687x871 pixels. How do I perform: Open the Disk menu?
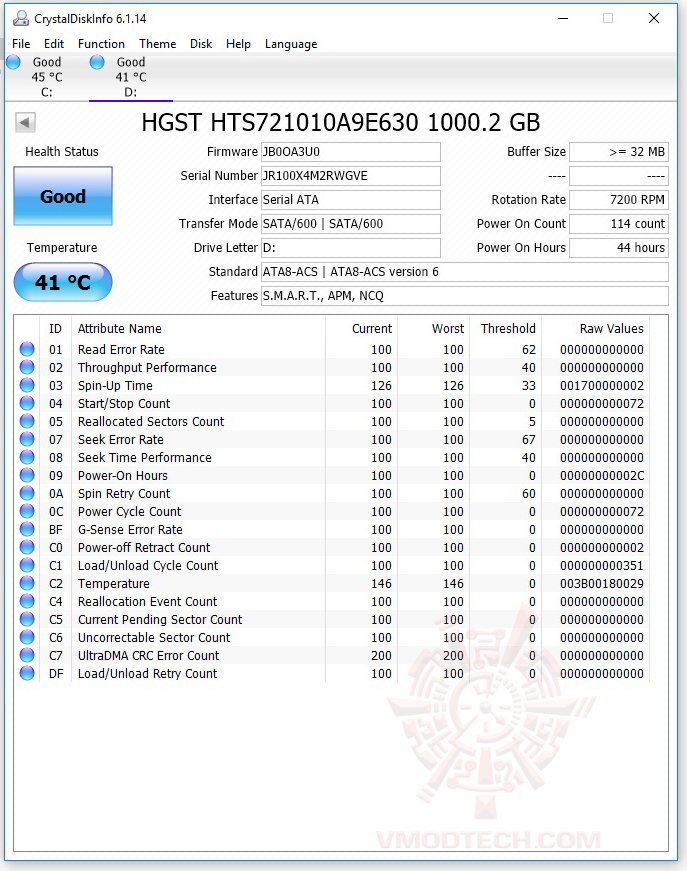pyautogui.click(x=201, y=44)
